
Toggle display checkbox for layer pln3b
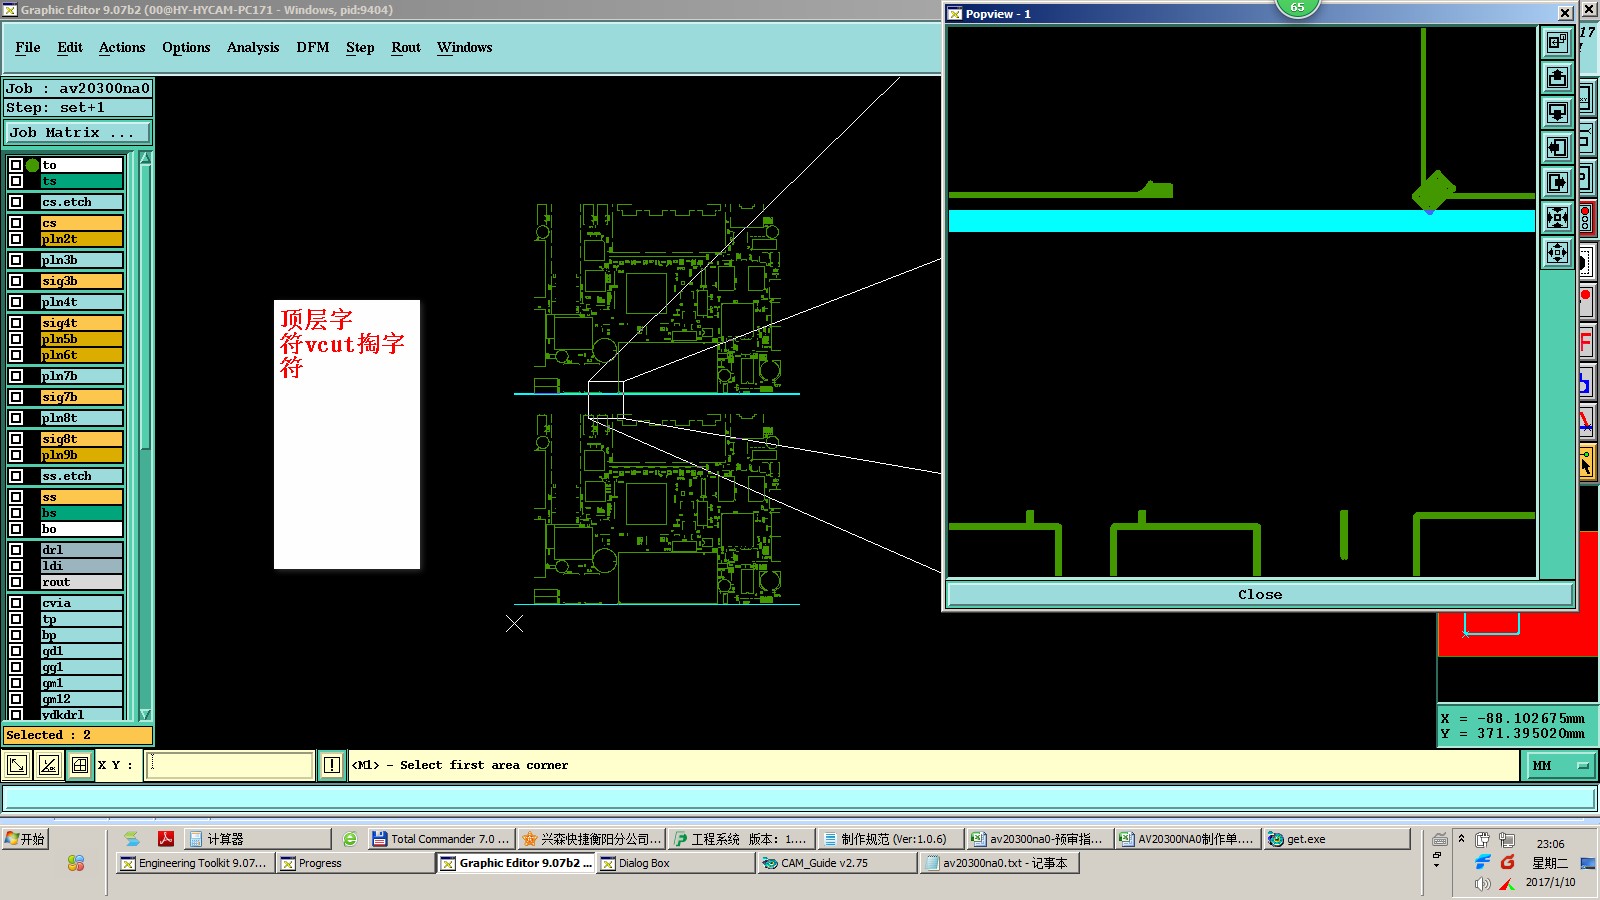(16, 260)
